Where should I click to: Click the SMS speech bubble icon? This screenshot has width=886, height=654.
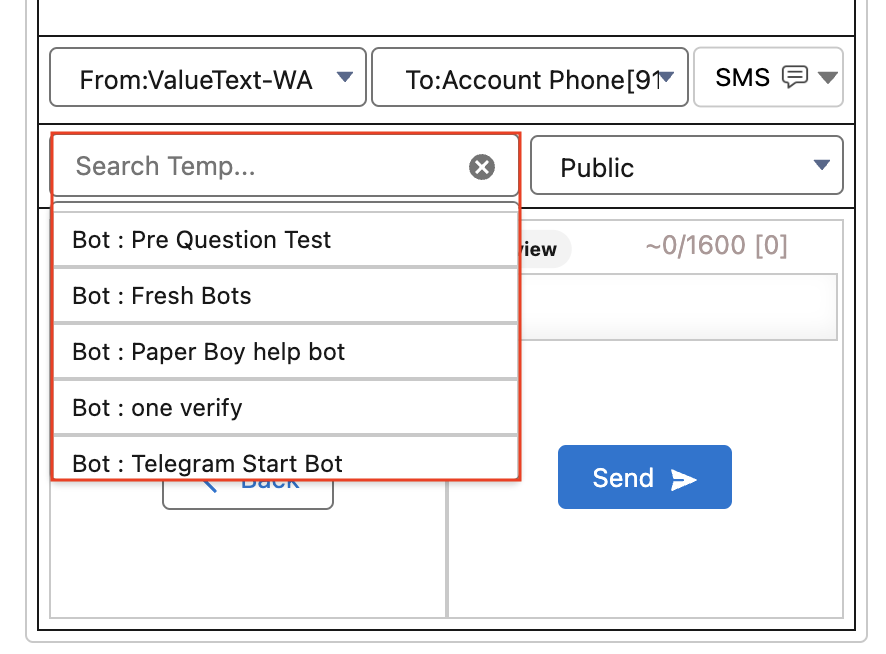[795, 77]
